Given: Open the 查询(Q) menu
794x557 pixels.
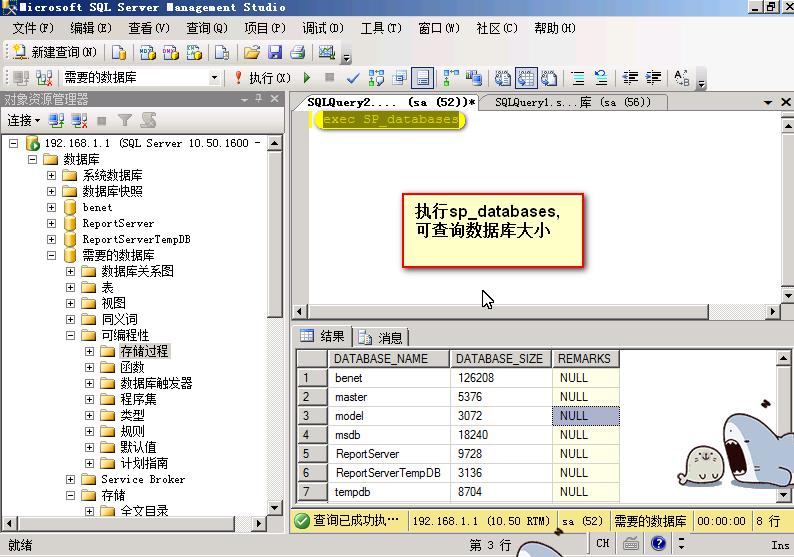Looking at the screenshot, I should point(207,28).
